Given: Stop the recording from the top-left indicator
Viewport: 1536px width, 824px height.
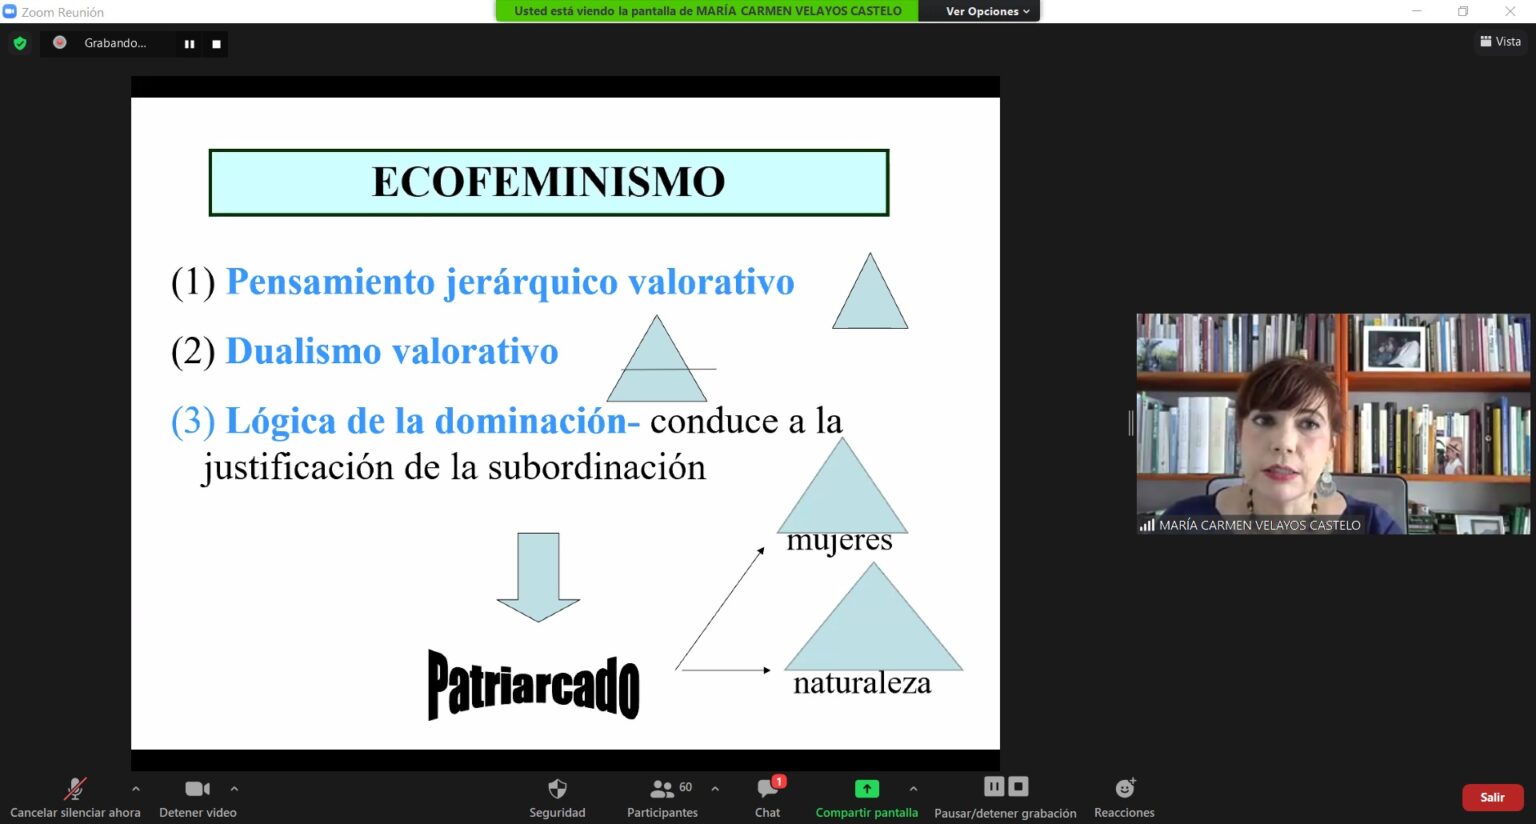Looking at the screenshot, I should point(216,44).
